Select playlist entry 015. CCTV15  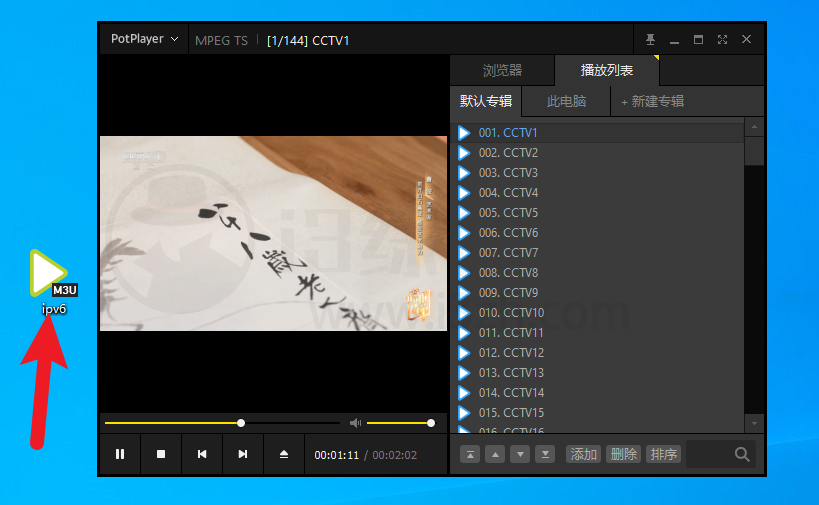pyautogui.click(x=598, y=413)
